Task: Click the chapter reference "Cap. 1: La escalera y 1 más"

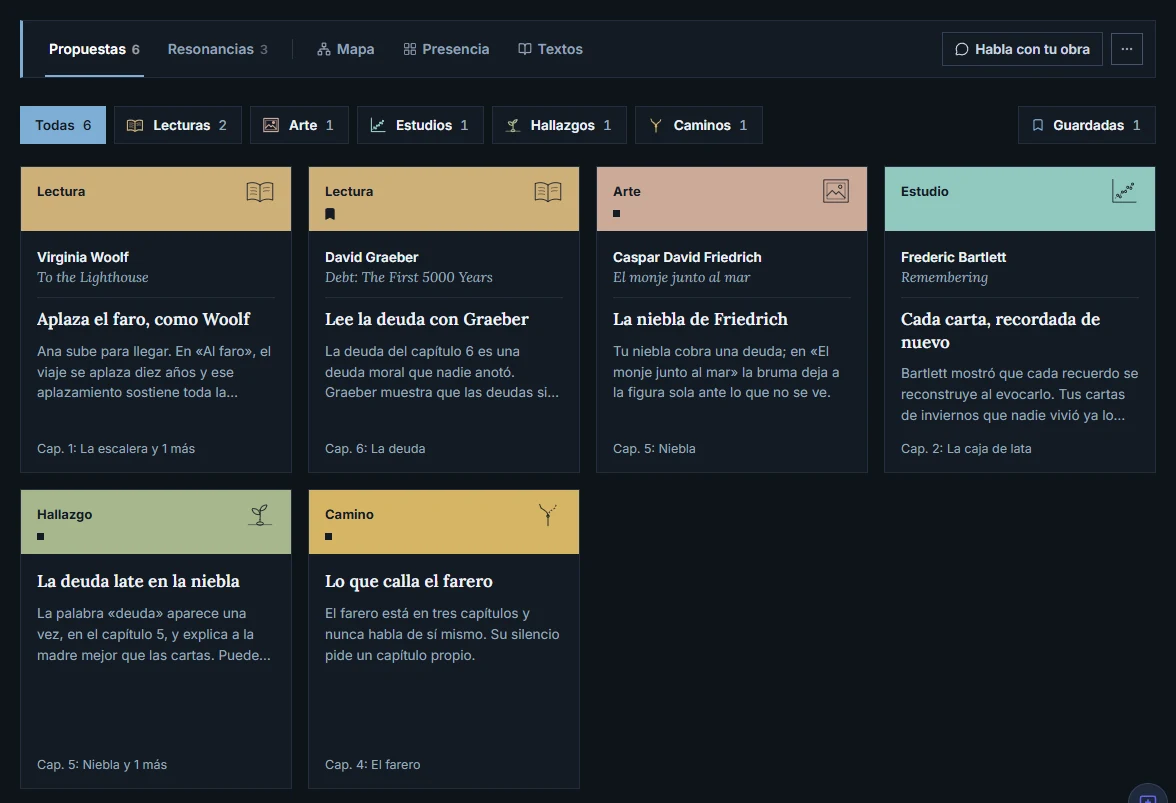Action: [x=116, y=448]
